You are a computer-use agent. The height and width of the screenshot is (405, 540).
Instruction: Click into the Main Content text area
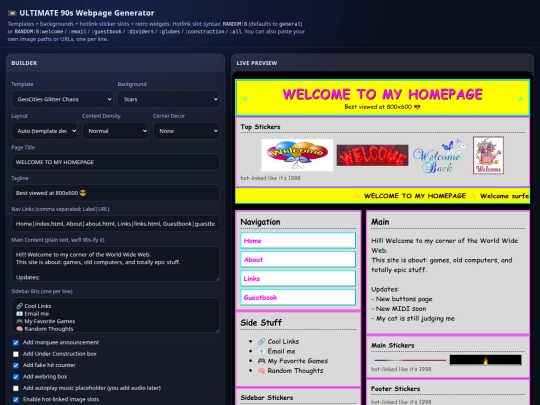115,264
